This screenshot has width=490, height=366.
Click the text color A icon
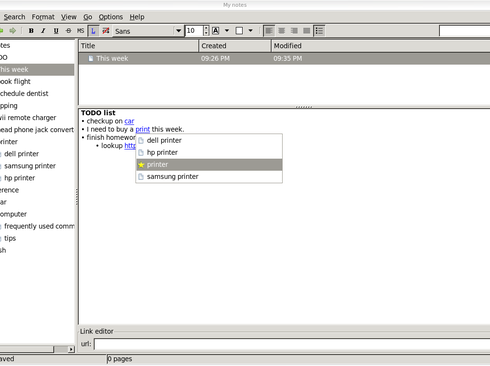216,31
